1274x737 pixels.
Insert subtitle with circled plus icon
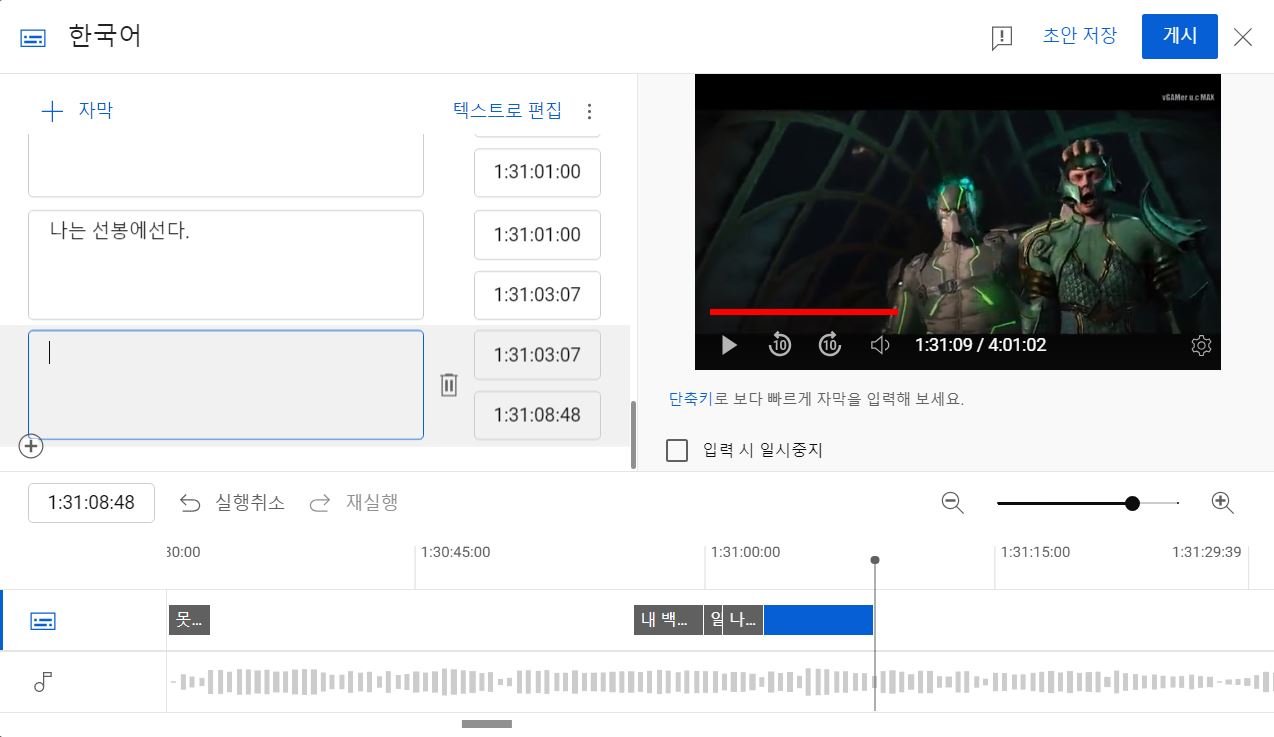pyautogui.click(x=31, y=446)
